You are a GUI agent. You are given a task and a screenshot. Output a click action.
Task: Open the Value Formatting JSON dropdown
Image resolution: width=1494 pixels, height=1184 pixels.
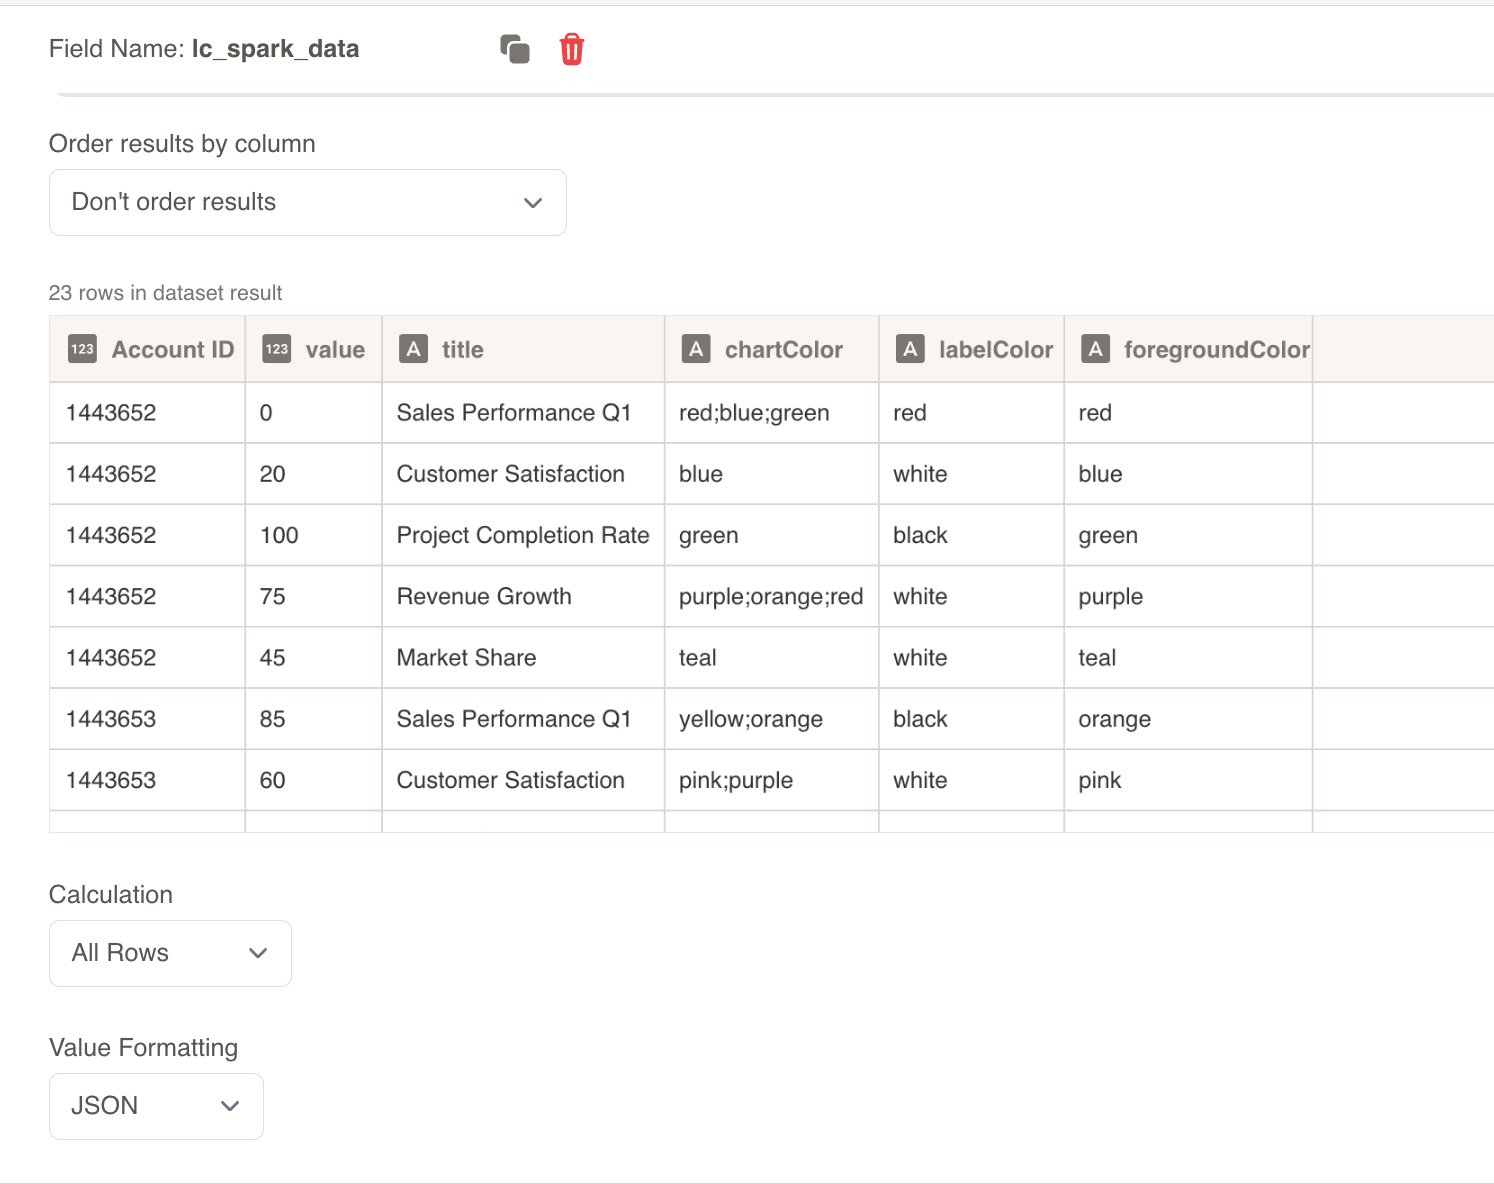click(156, 1106)
